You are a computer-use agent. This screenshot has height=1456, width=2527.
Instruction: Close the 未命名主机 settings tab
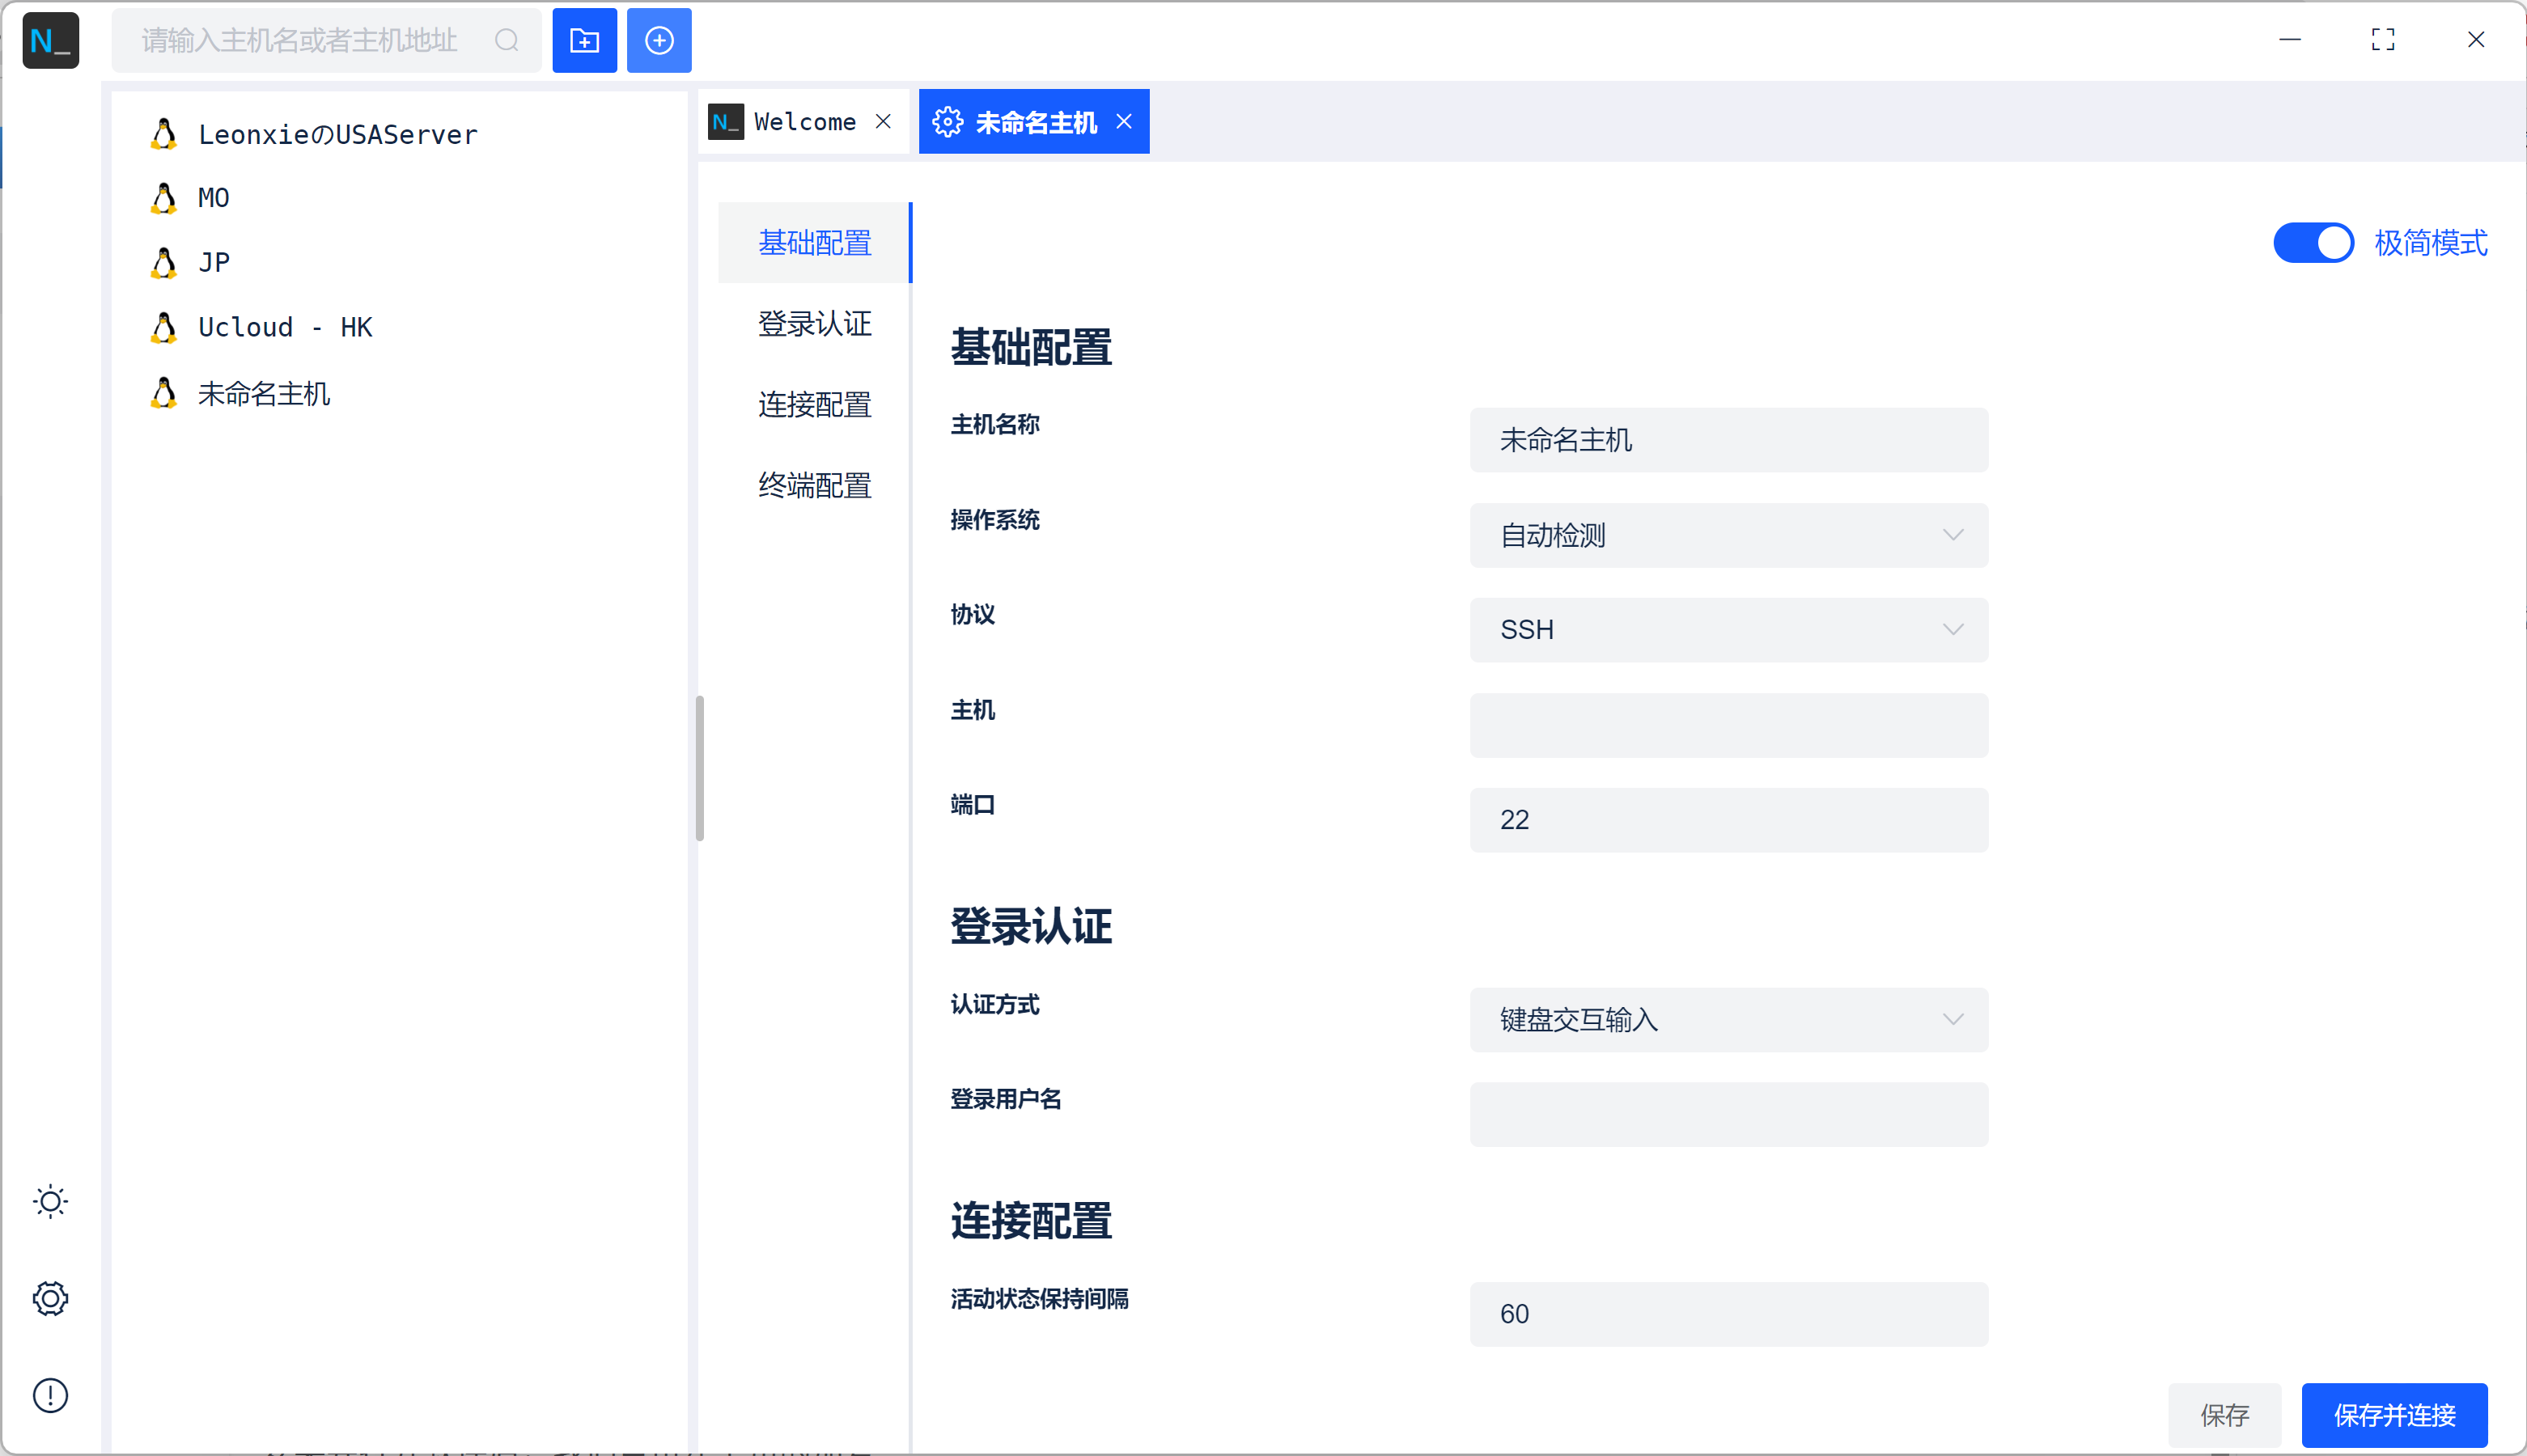coord(1124,121)
